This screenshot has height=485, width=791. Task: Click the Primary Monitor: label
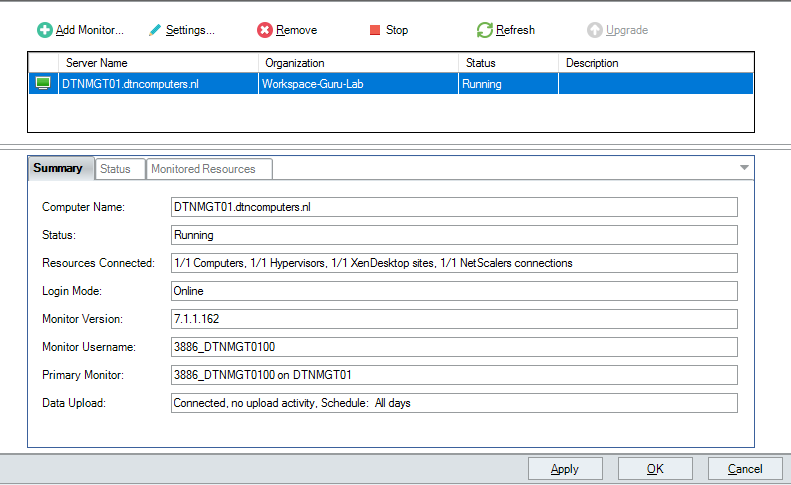[83, 375]
